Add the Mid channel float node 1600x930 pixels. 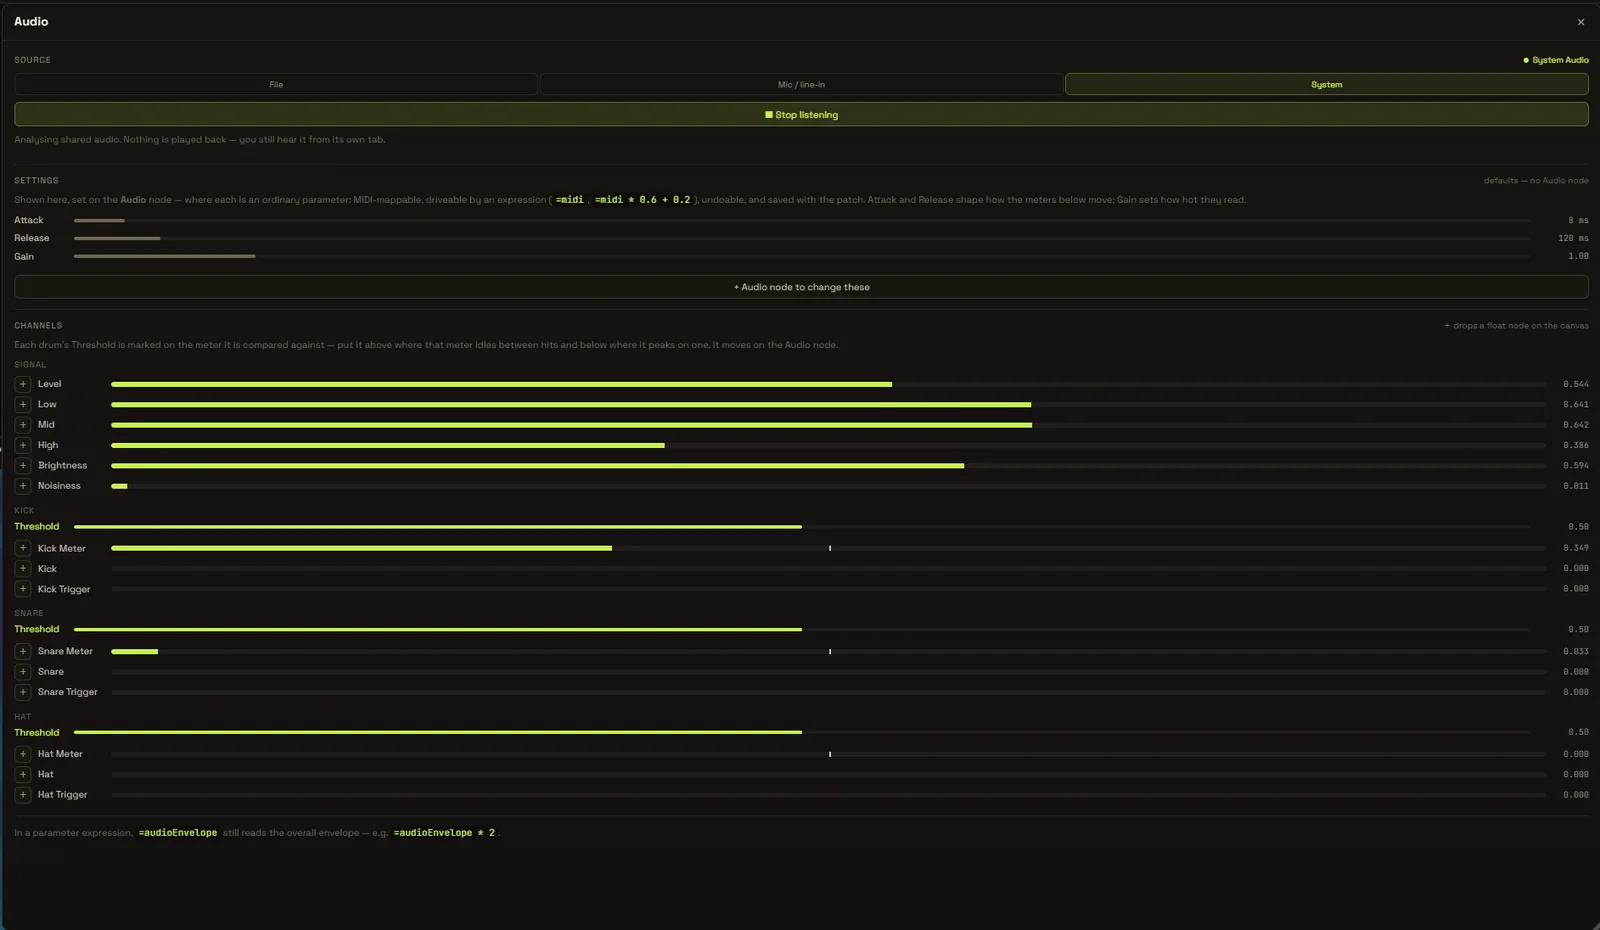coord(23,425)
